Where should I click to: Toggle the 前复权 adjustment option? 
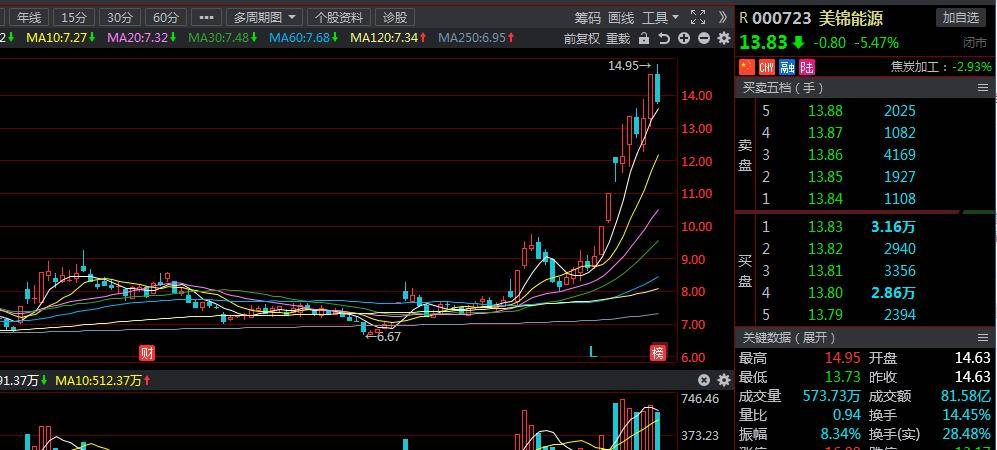click(x=582, y=39)
